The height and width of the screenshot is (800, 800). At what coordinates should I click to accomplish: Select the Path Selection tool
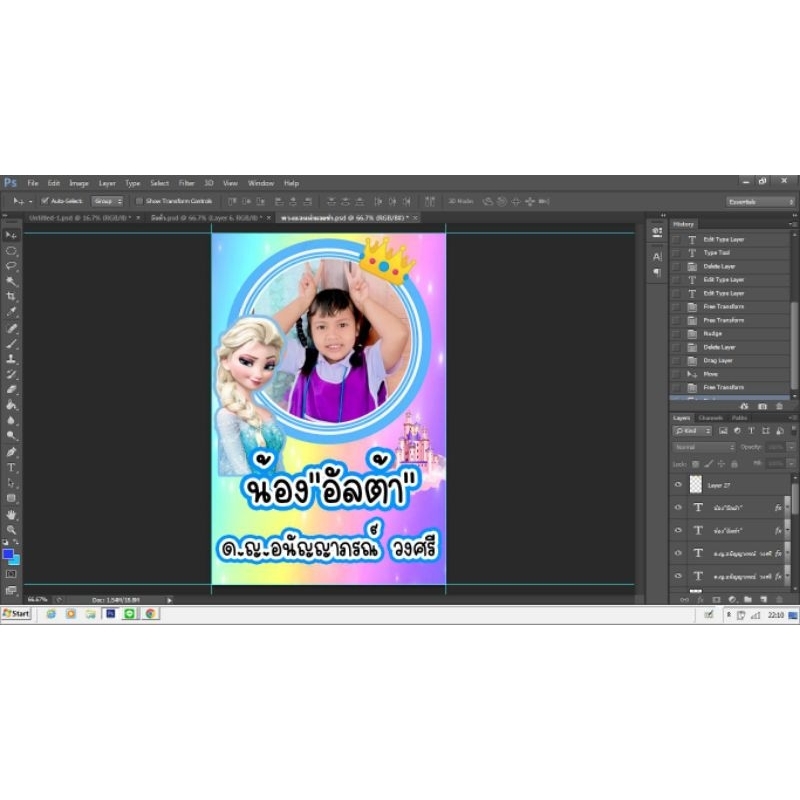(11, 483)
